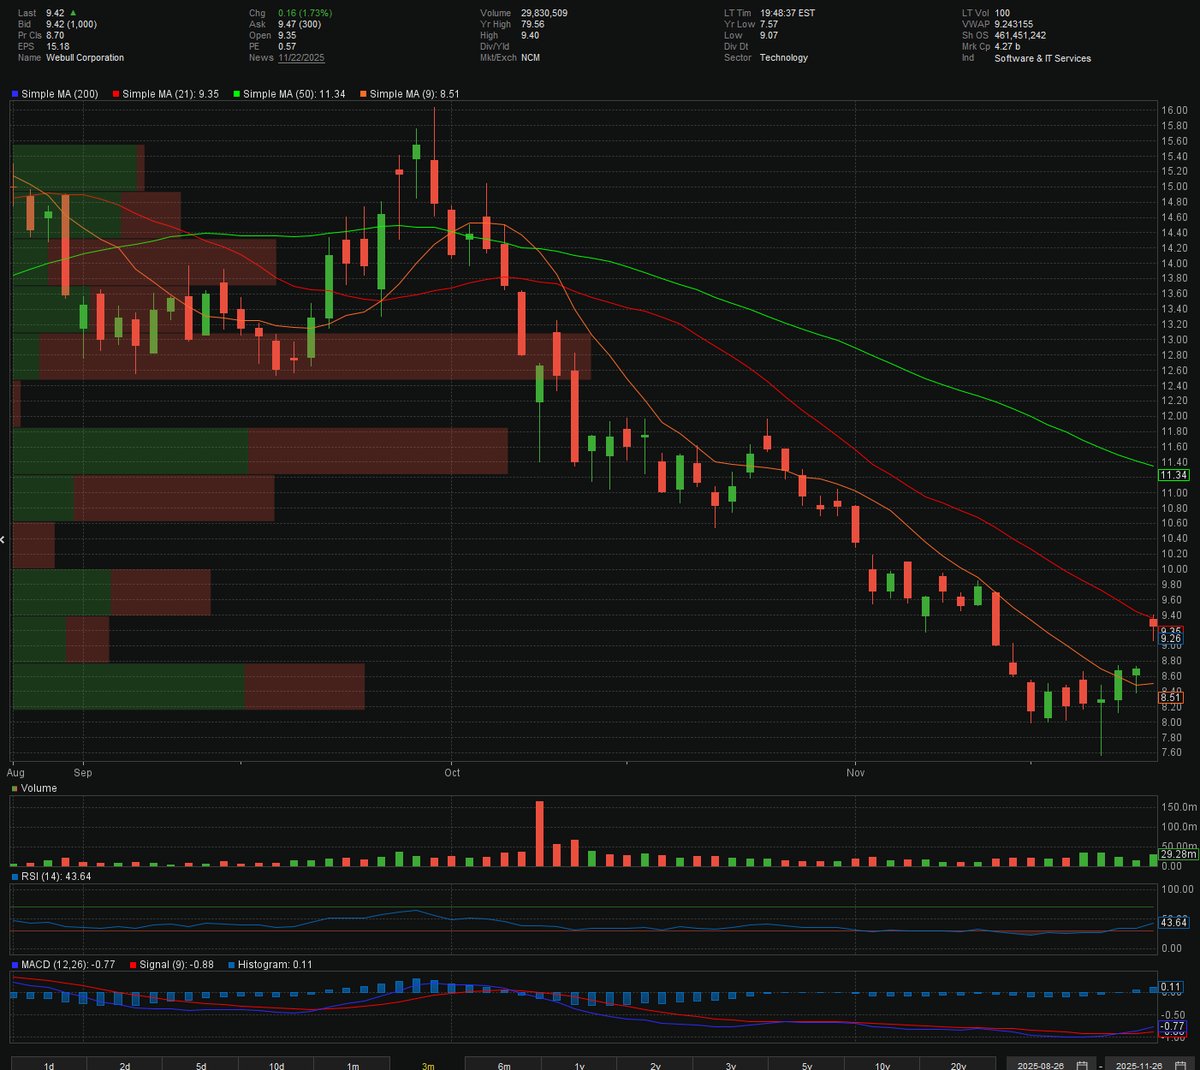Select the Simple MA (200) legend label
The height and width of the screenshot is (1070, 1200).
[60, 94]
